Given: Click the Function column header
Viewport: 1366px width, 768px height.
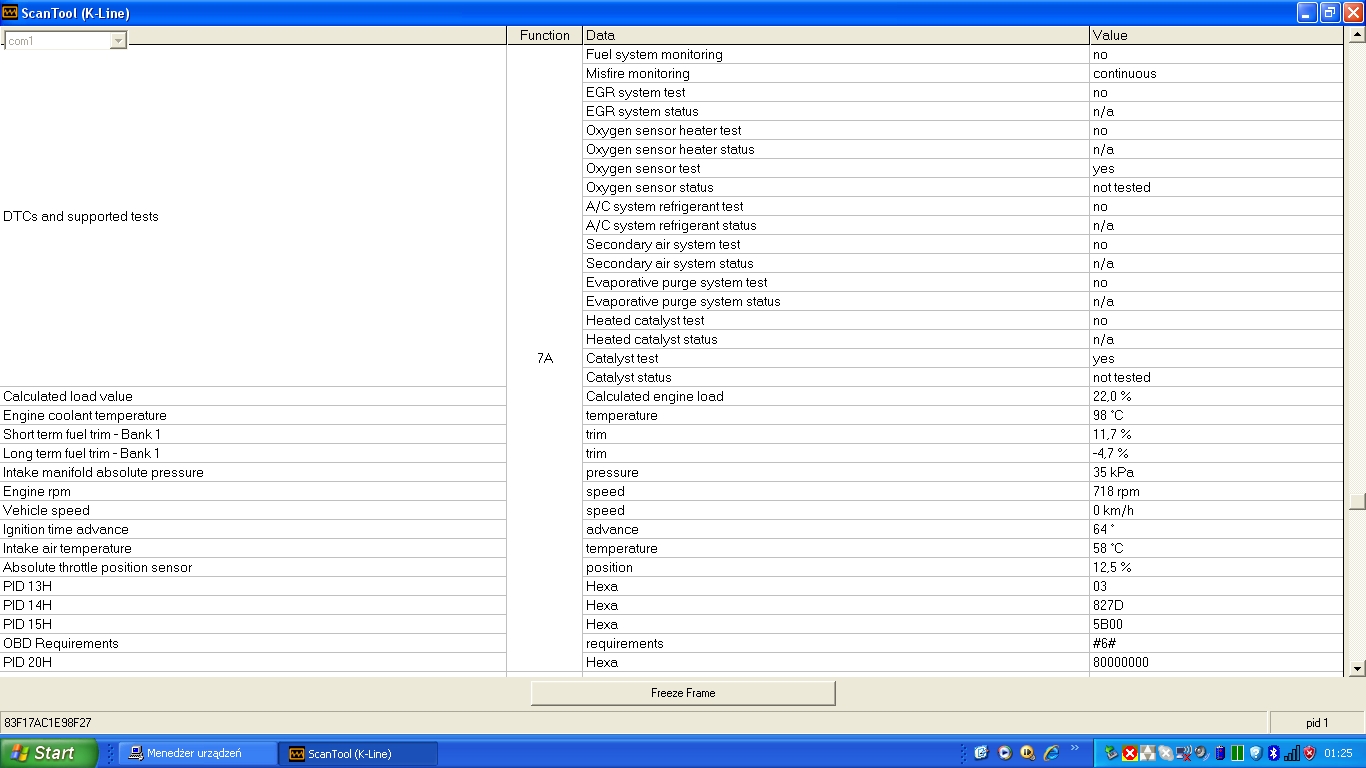Looking at the screenshot, I should (545, 35).
